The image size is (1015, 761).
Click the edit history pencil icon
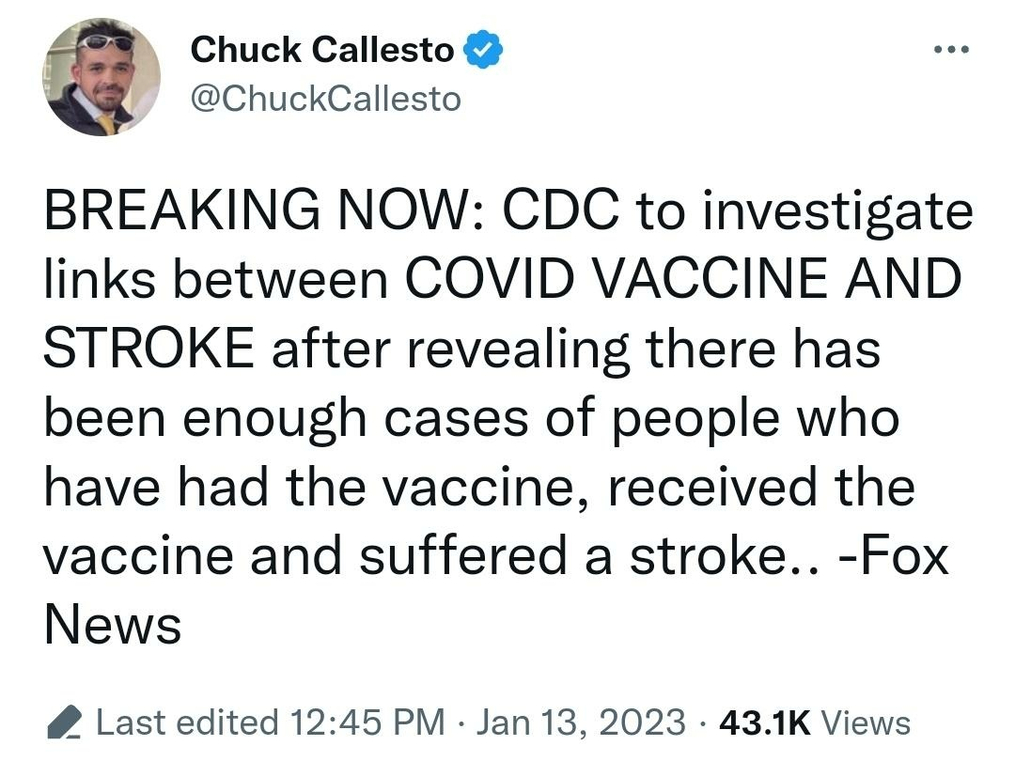[x=65, y=721]
